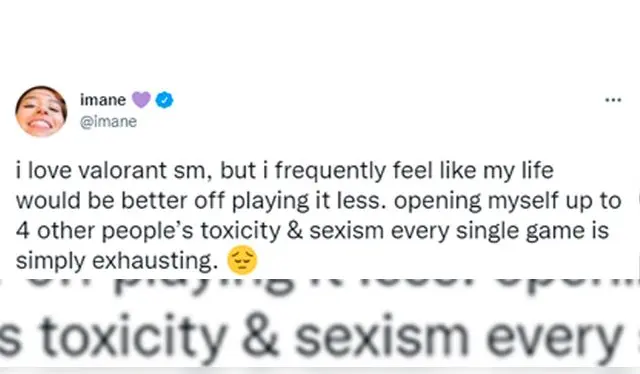Click the purple heart emoji beside imane

[141, 100]
